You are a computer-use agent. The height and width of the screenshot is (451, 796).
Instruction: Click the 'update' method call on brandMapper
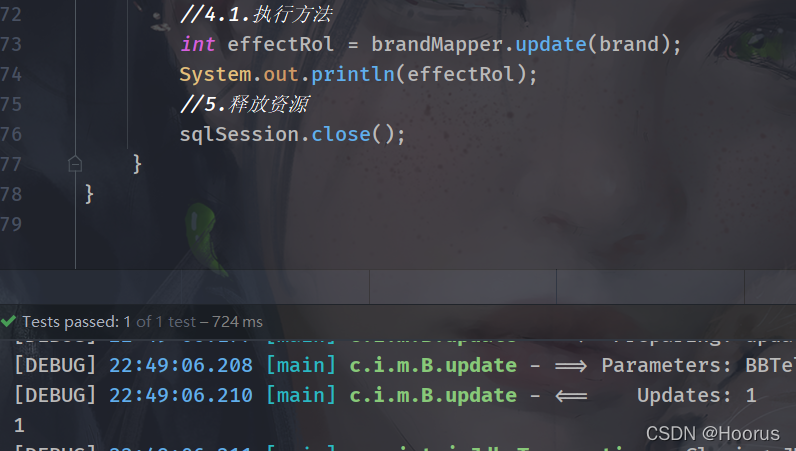coord(551,44)
